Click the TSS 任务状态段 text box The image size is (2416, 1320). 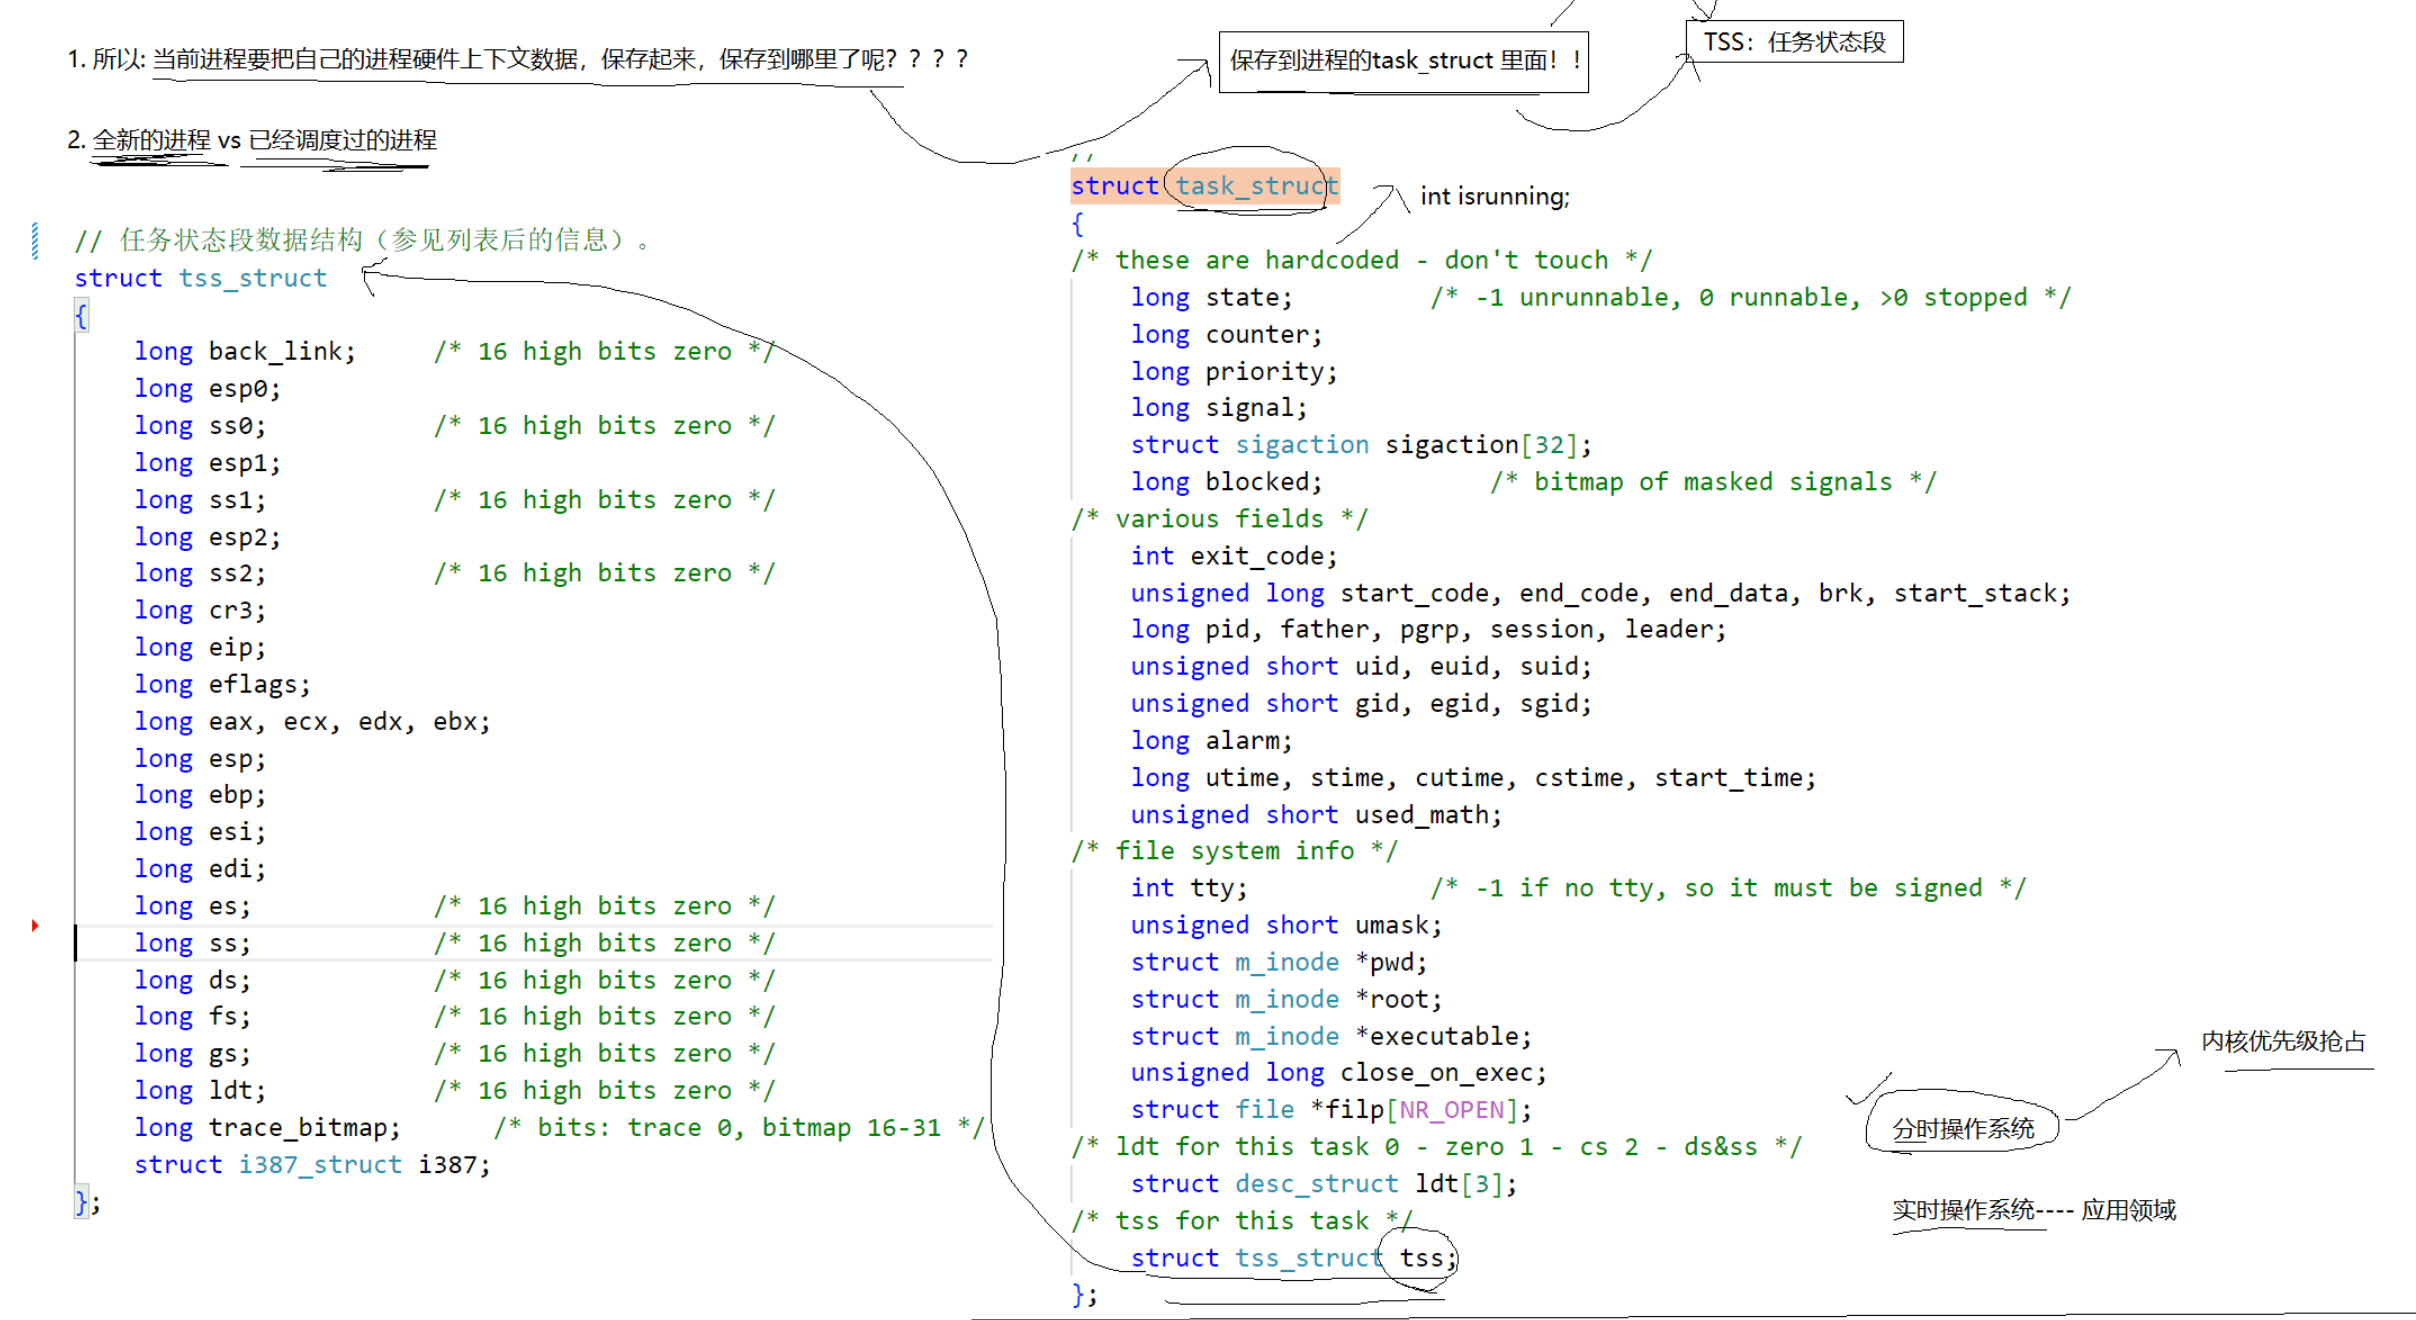[x=1794, y=42]
